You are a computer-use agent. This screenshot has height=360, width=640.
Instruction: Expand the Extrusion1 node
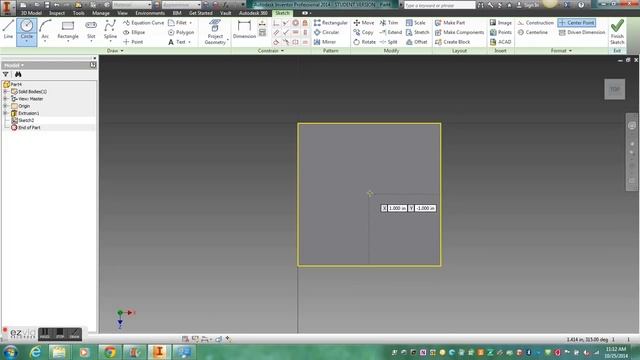[6, 113]
